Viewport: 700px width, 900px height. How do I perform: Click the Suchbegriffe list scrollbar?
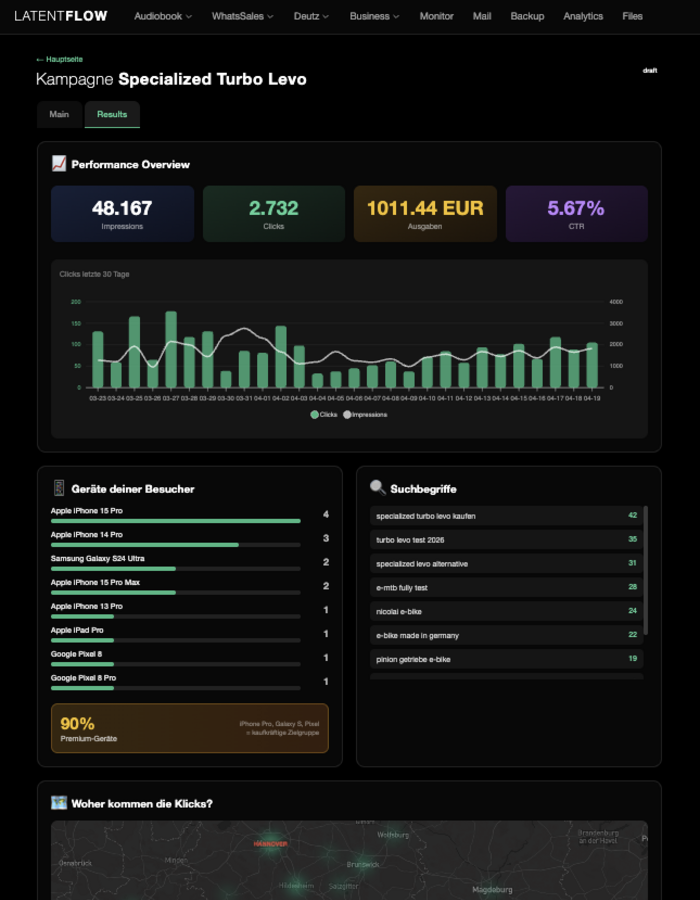(x=646, y=570)
